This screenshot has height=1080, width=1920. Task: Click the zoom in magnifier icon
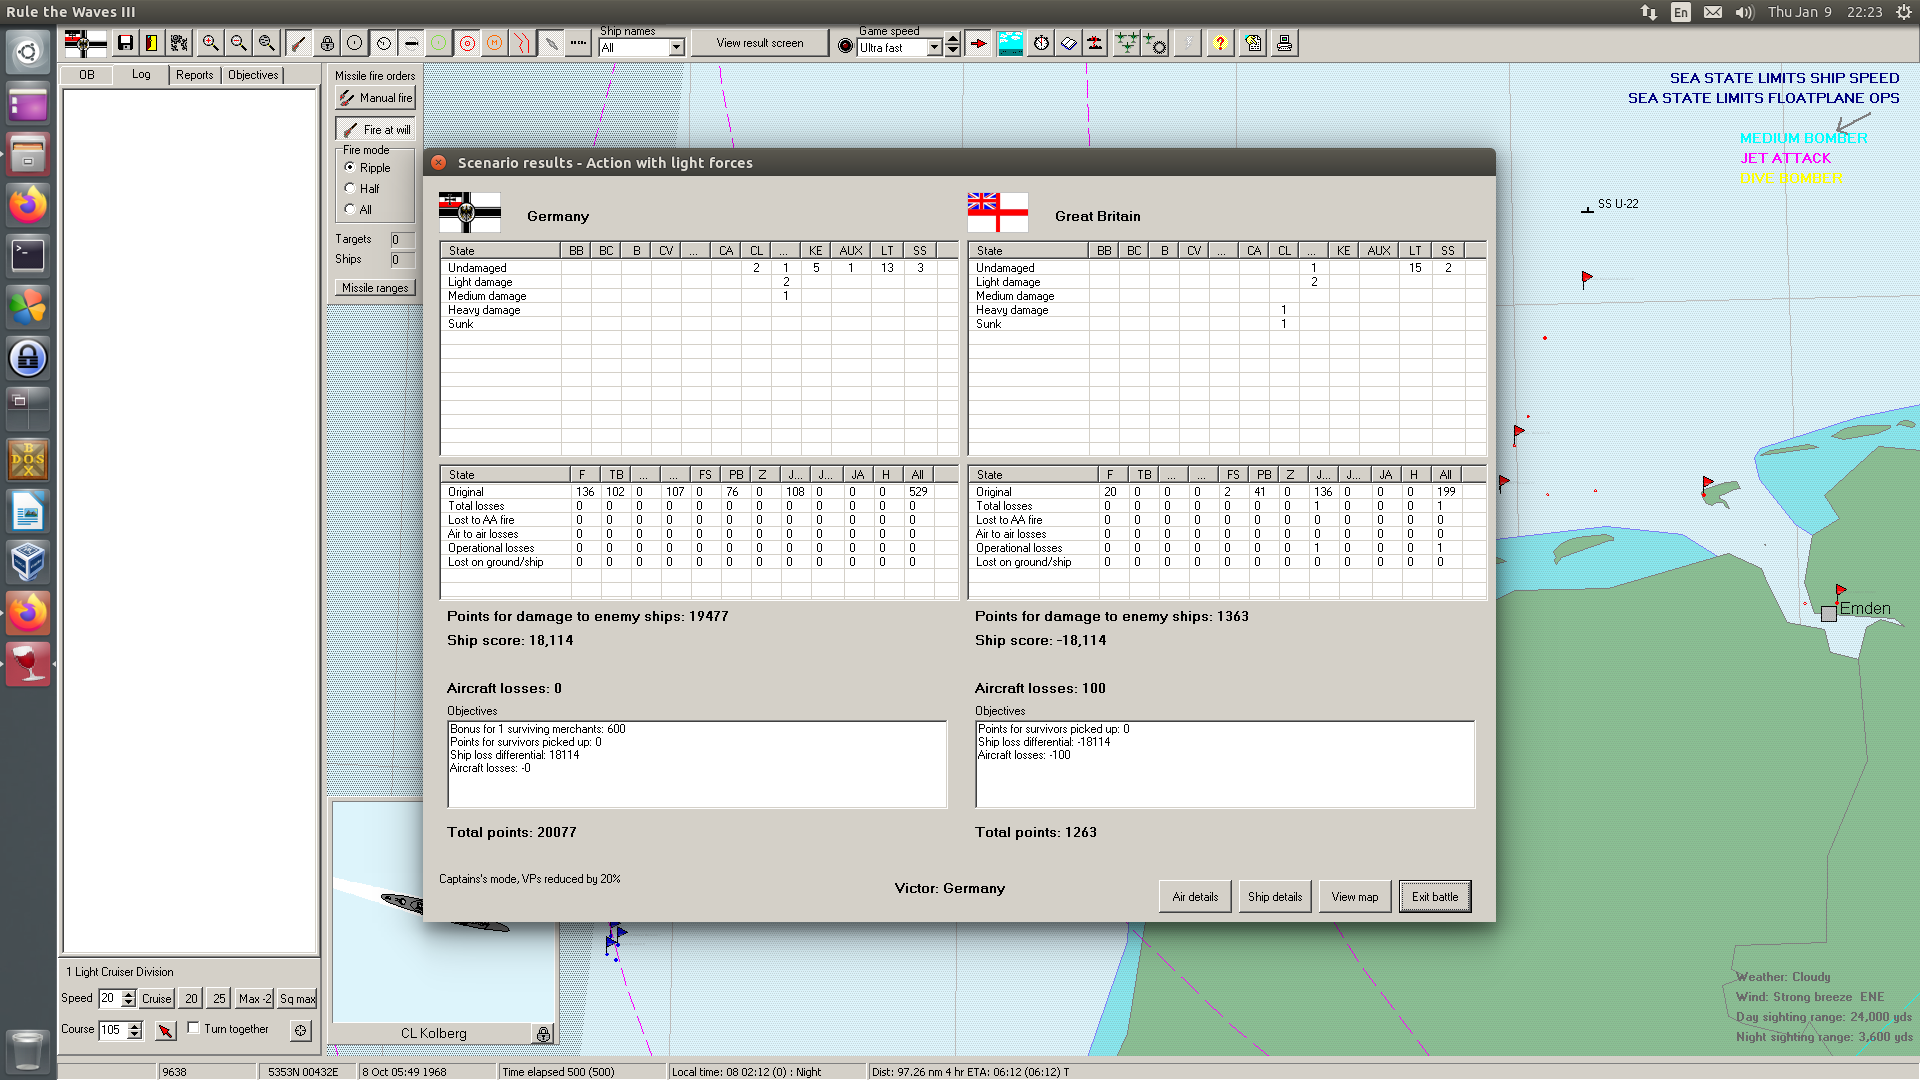(210, 43)
